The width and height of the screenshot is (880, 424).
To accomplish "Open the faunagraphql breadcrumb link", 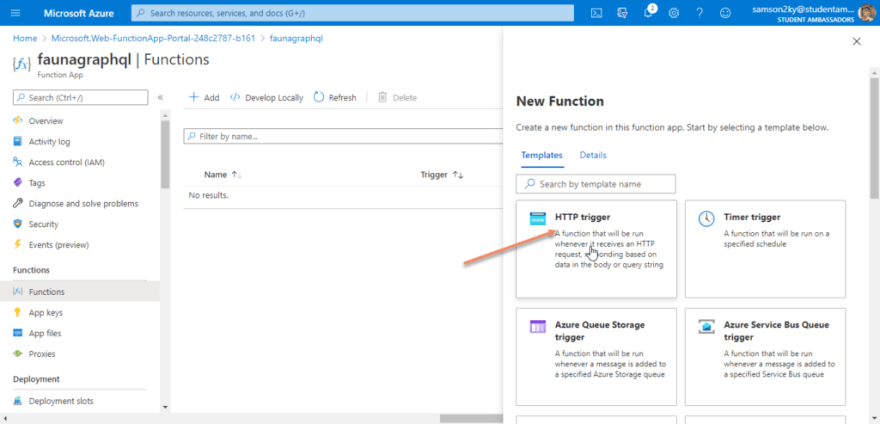I will tap(296, 38).
